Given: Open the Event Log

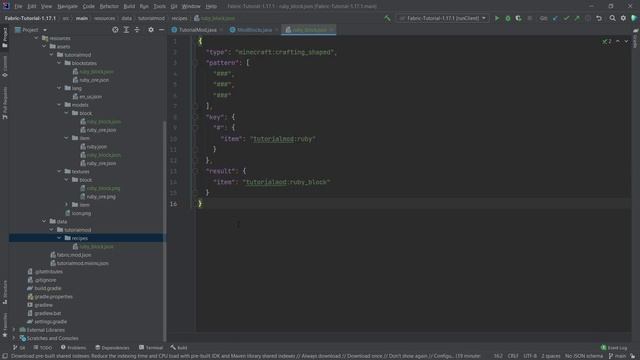Looking at the screenshot, I should 614,348.
